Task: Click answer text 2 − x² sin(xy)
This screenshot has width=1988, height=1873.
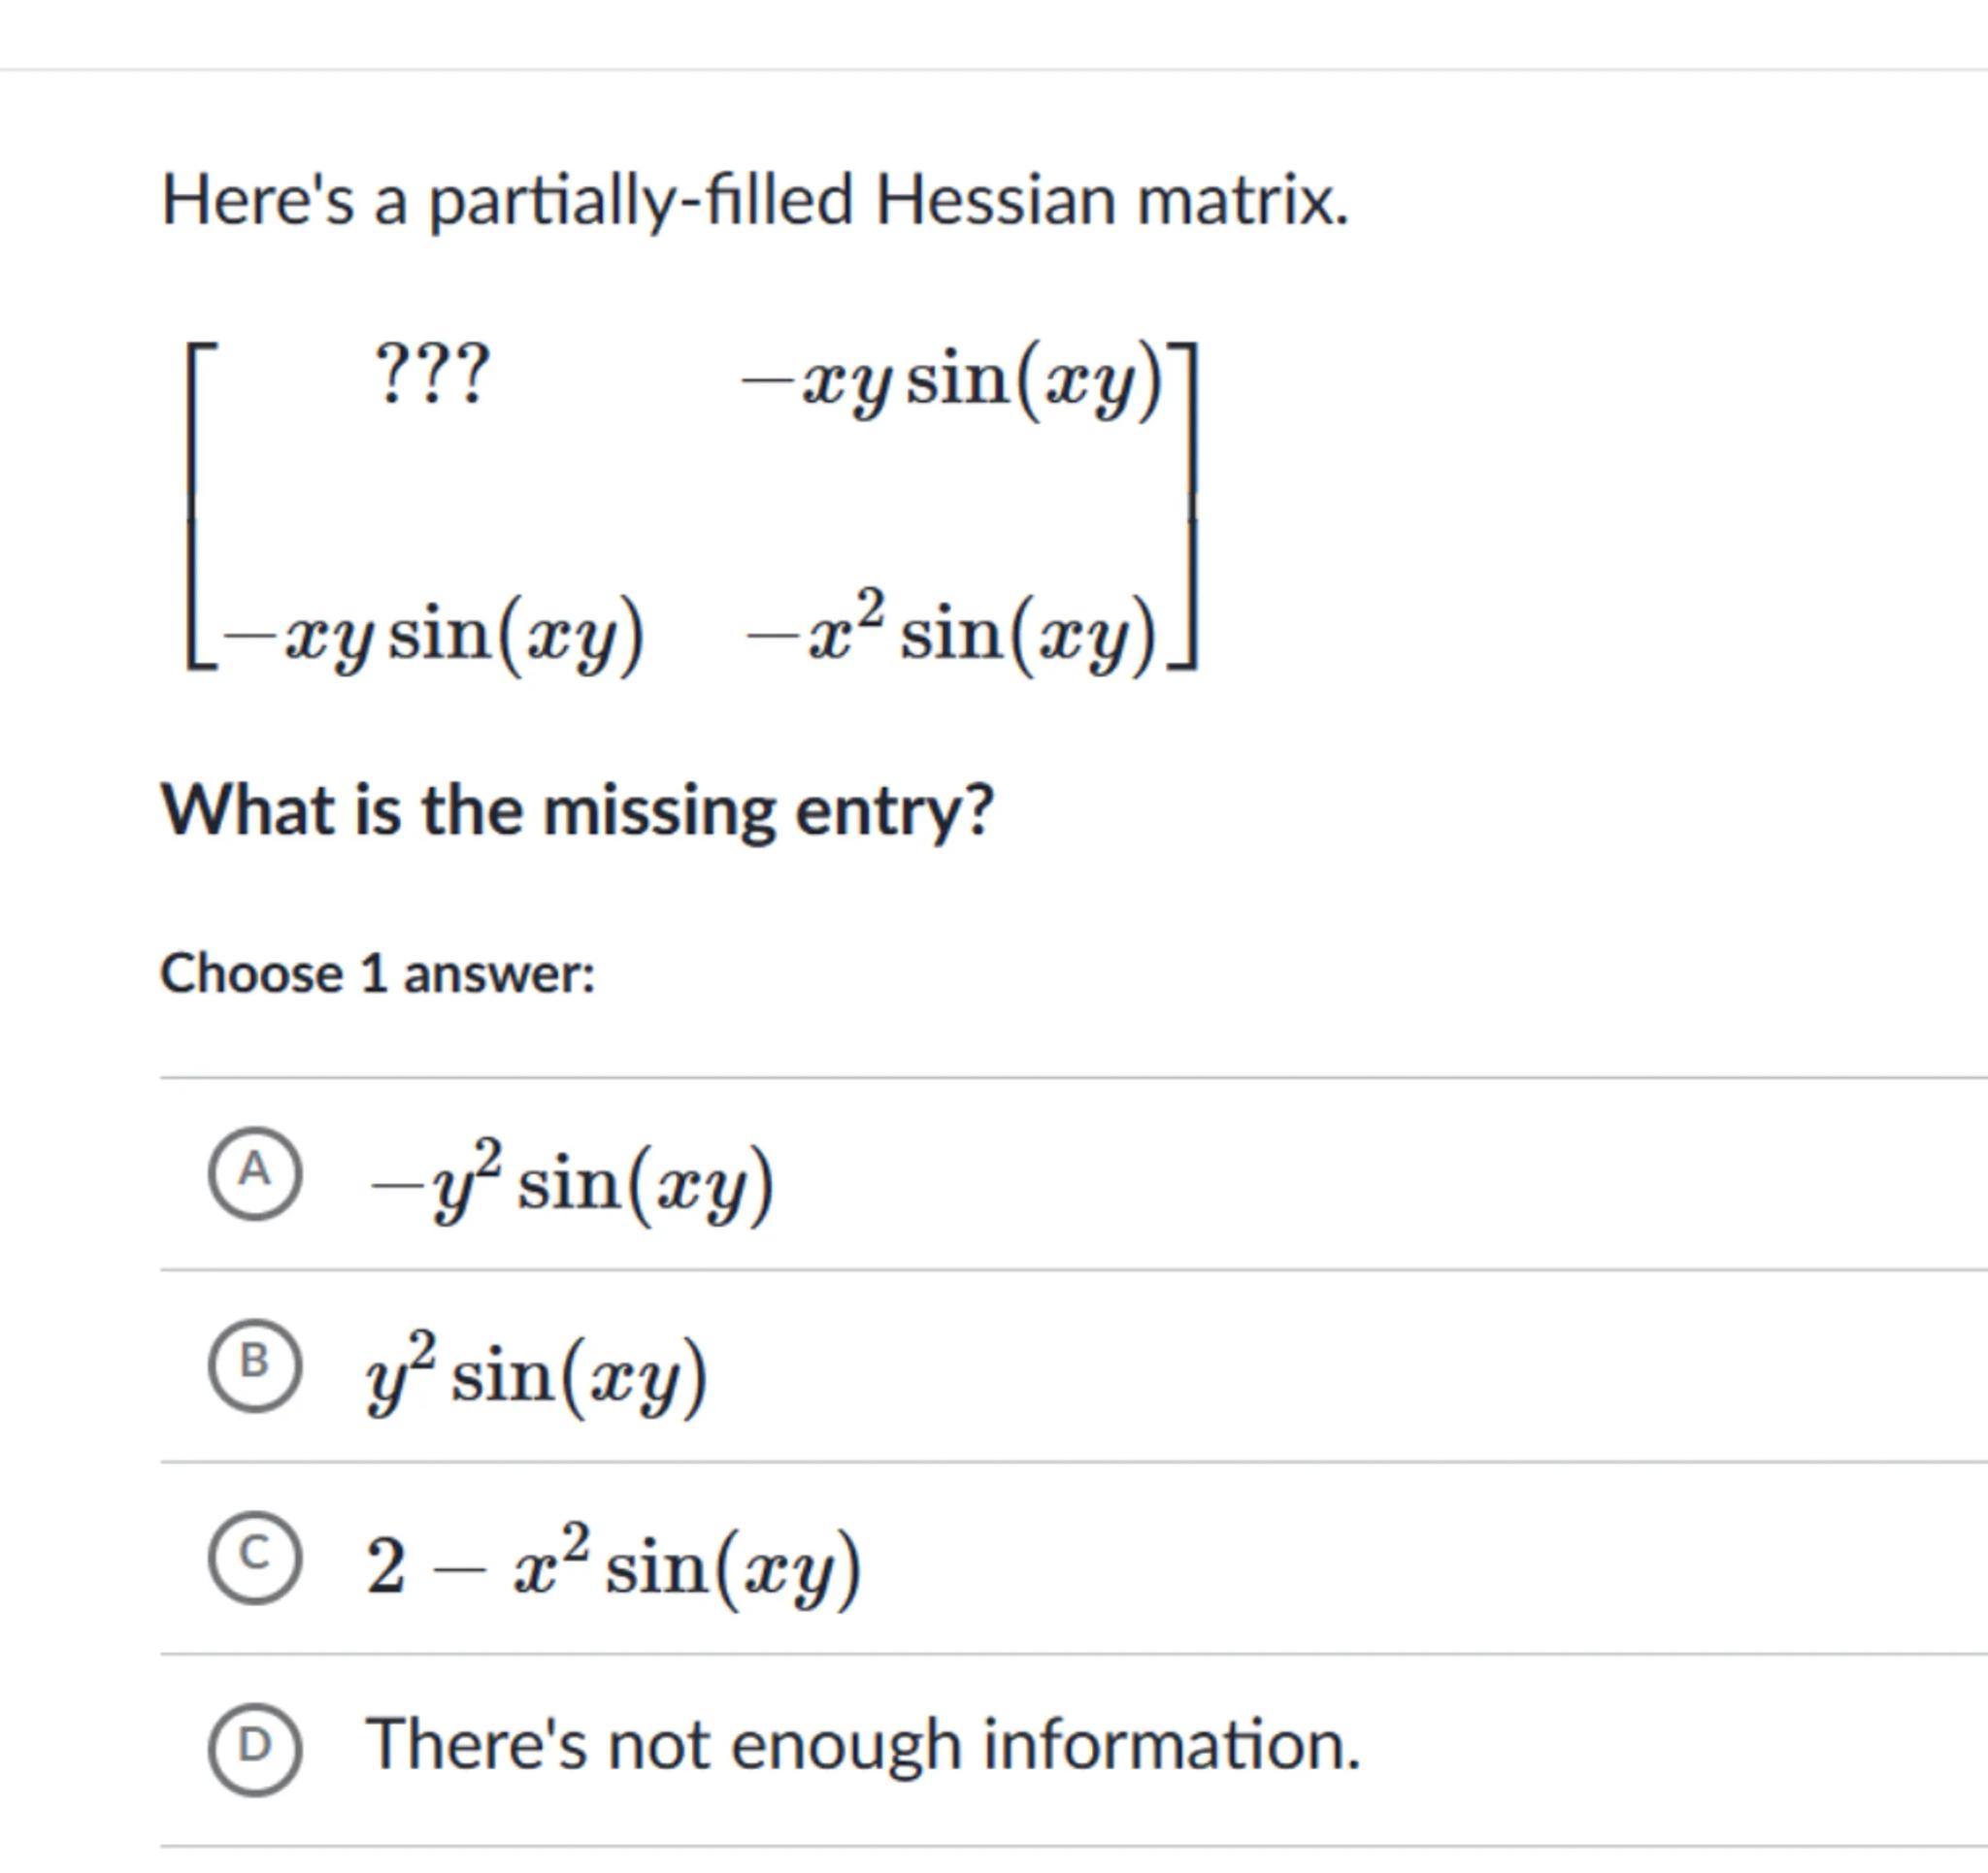Action: 613,1568
